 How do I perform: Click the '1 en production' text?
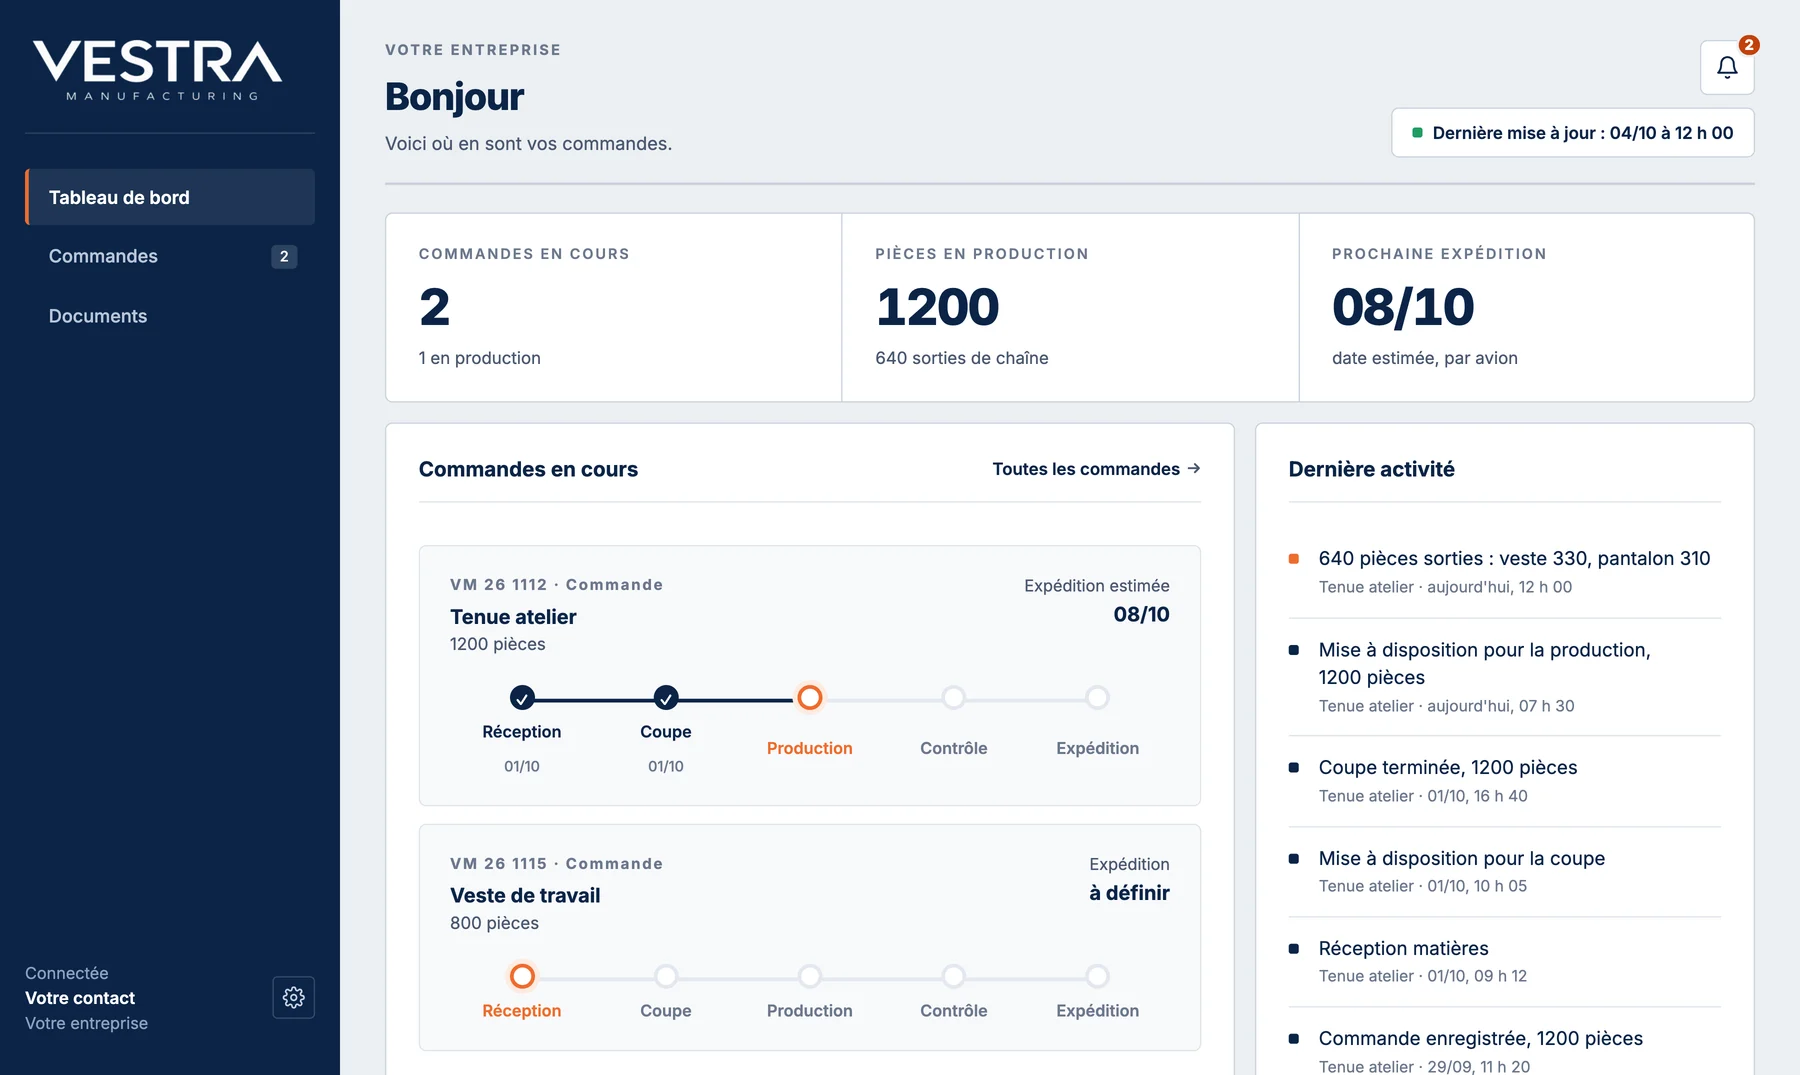click(479, 358)
